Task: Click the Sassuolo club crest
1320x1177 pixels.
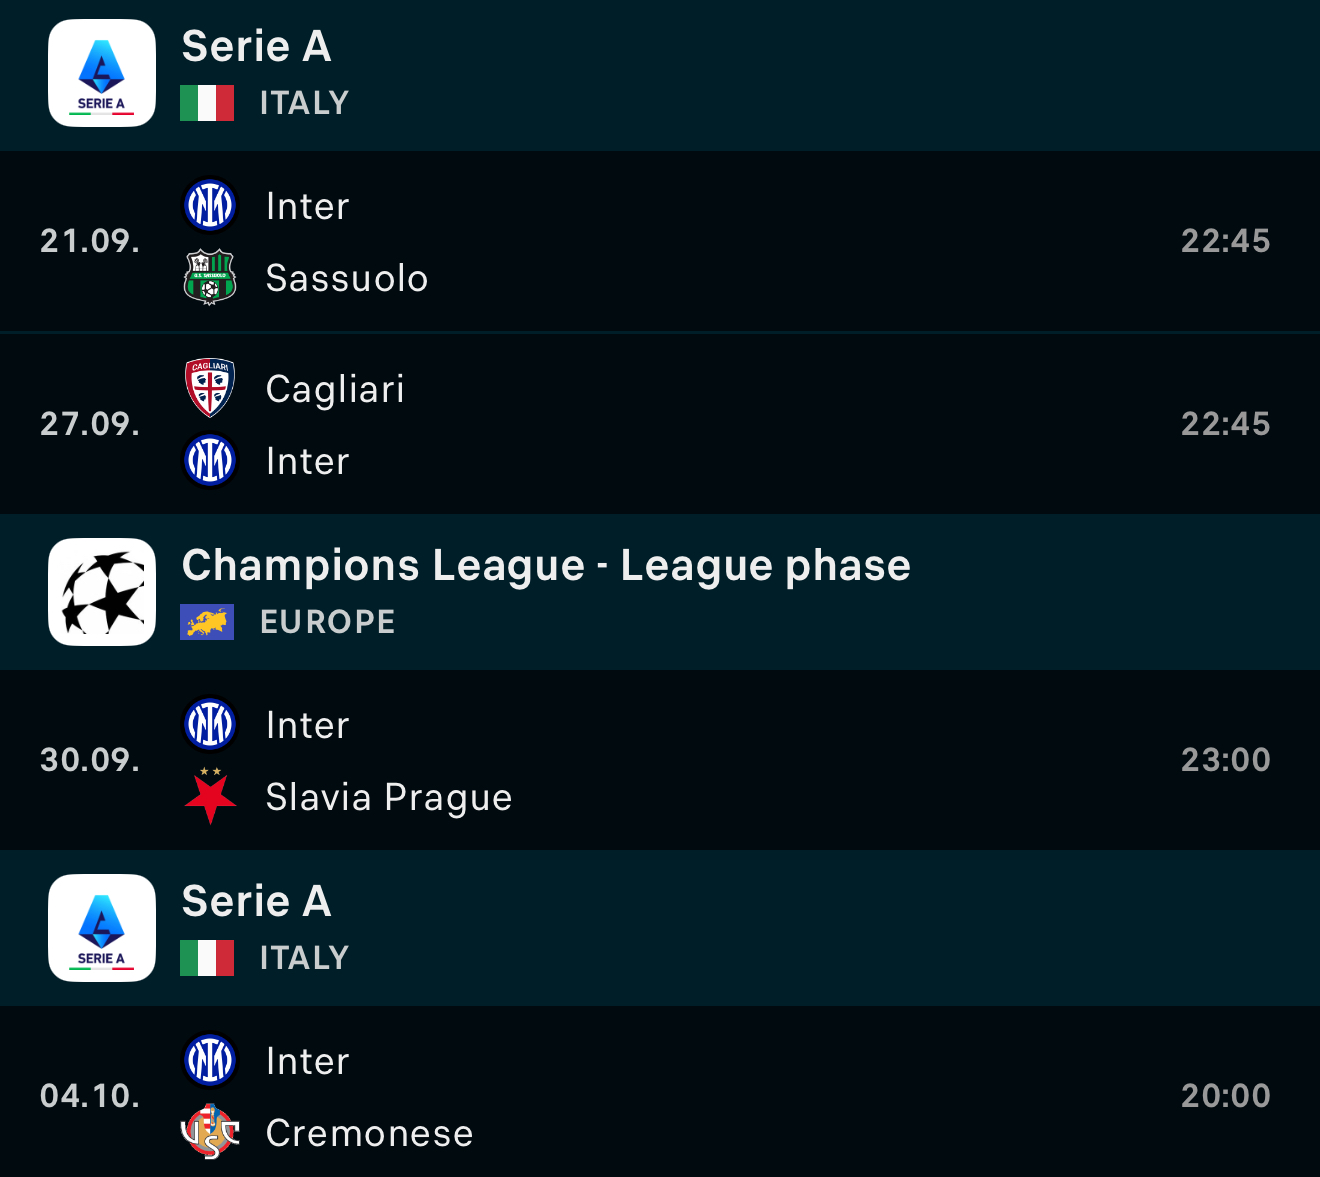Action: click(x=210, y=277)
